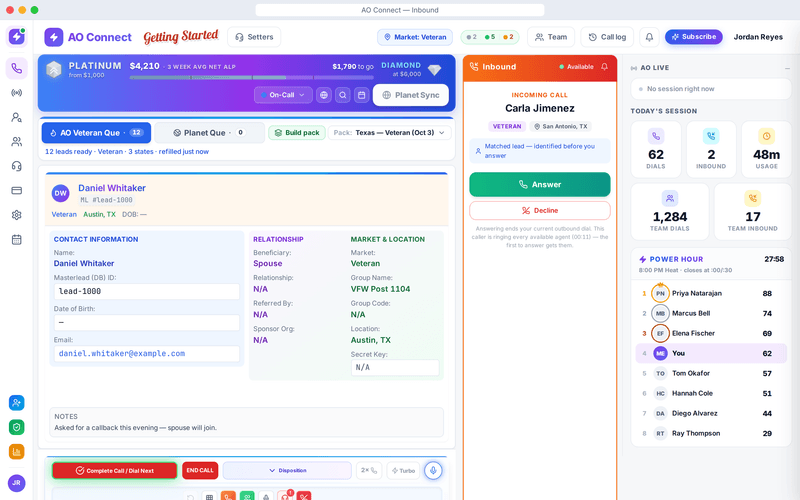Open the On-Call status dropdown
Screen dimensions: 800x500
[283, 95]
